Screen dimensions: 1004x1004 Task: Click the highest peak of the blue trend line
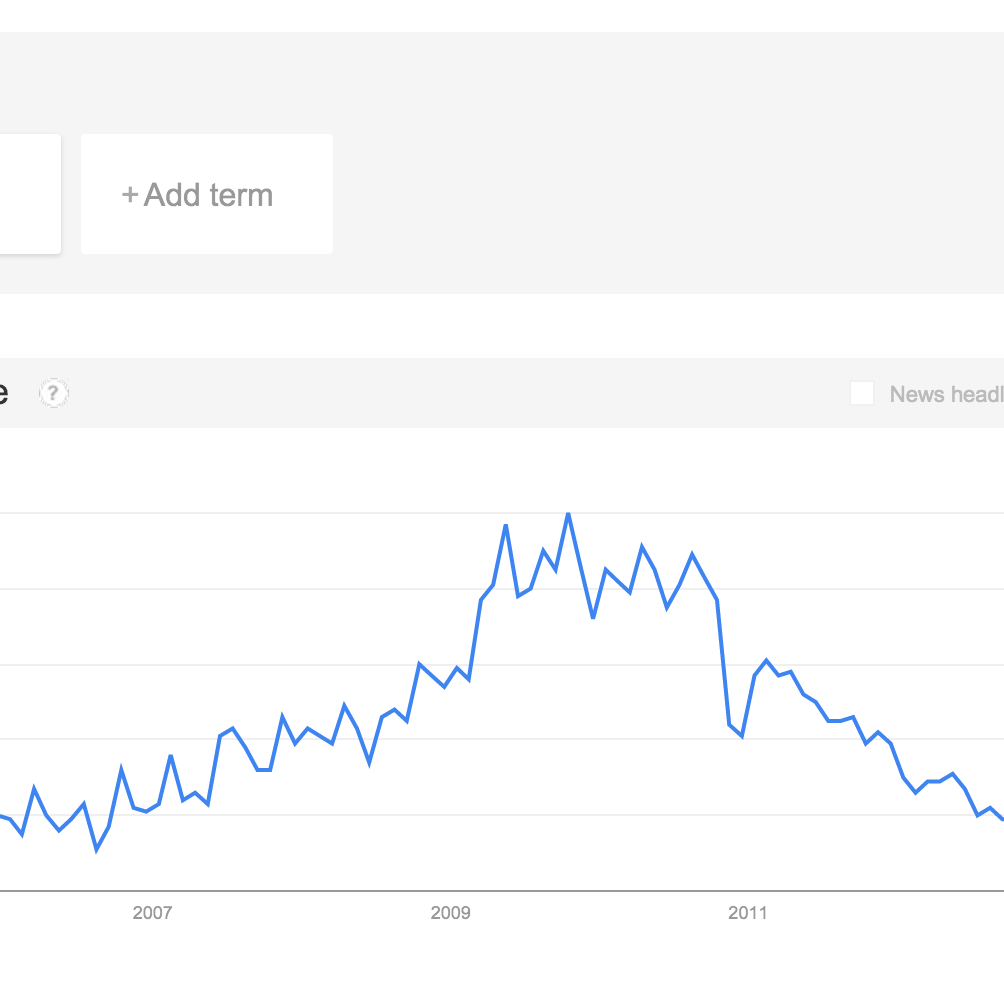coord(568,514)
